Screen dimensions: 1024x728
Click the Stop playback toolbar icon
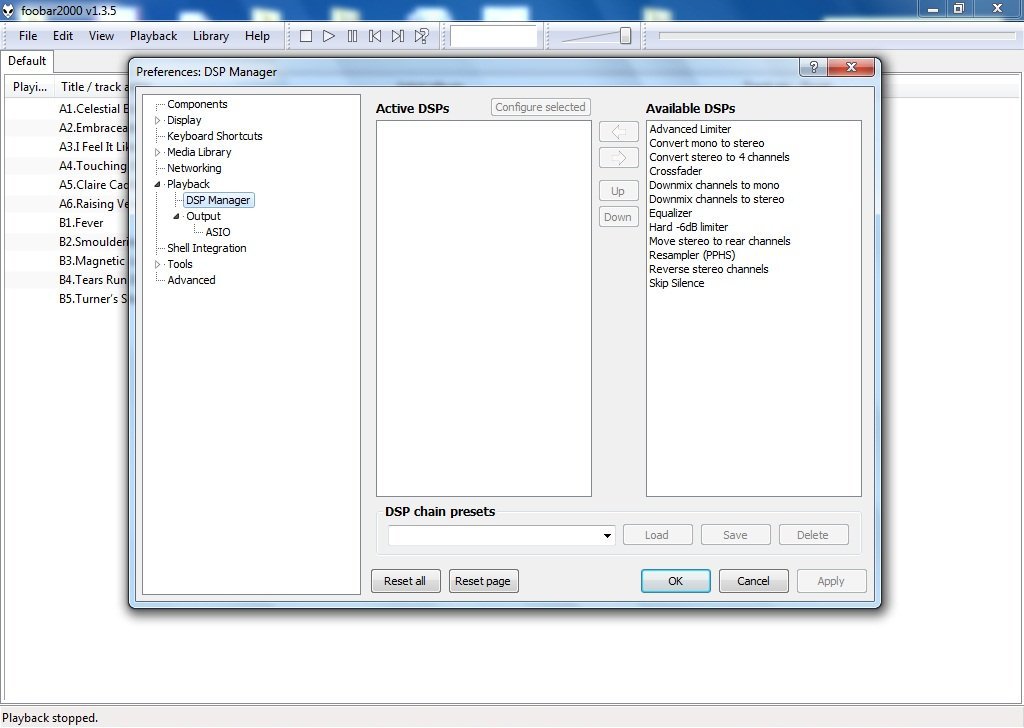(x=306, y=36)
